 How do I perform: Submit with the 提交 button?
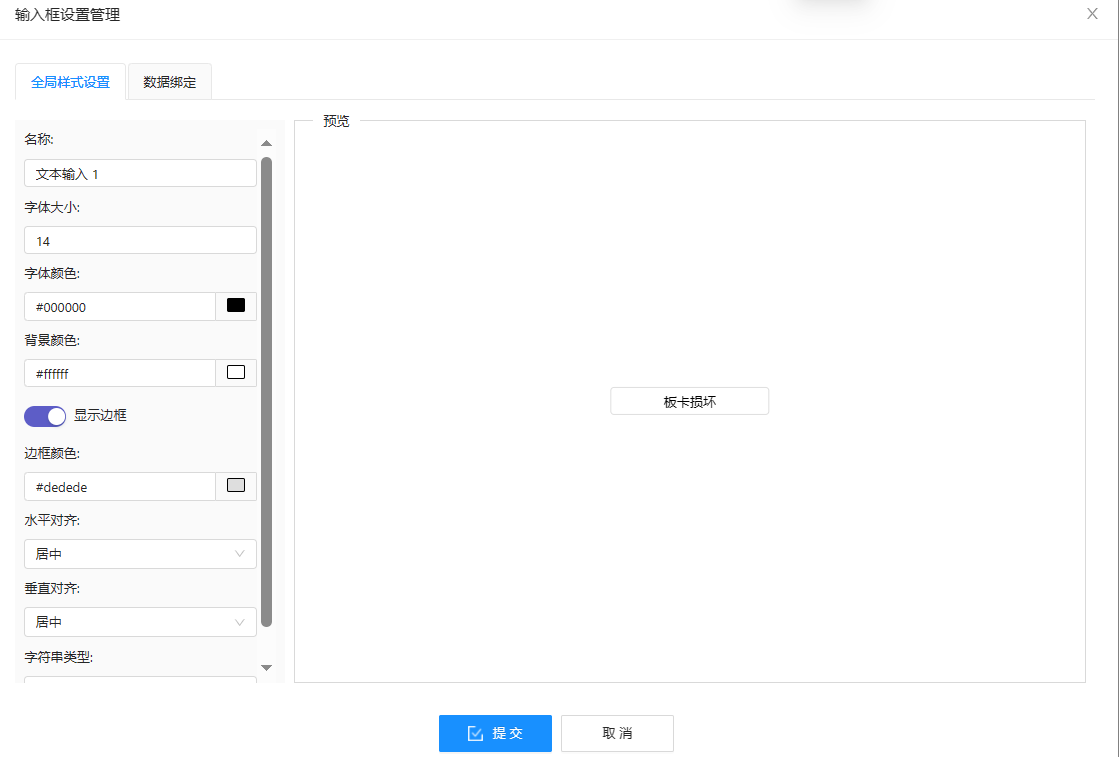[x=495, y=733]
